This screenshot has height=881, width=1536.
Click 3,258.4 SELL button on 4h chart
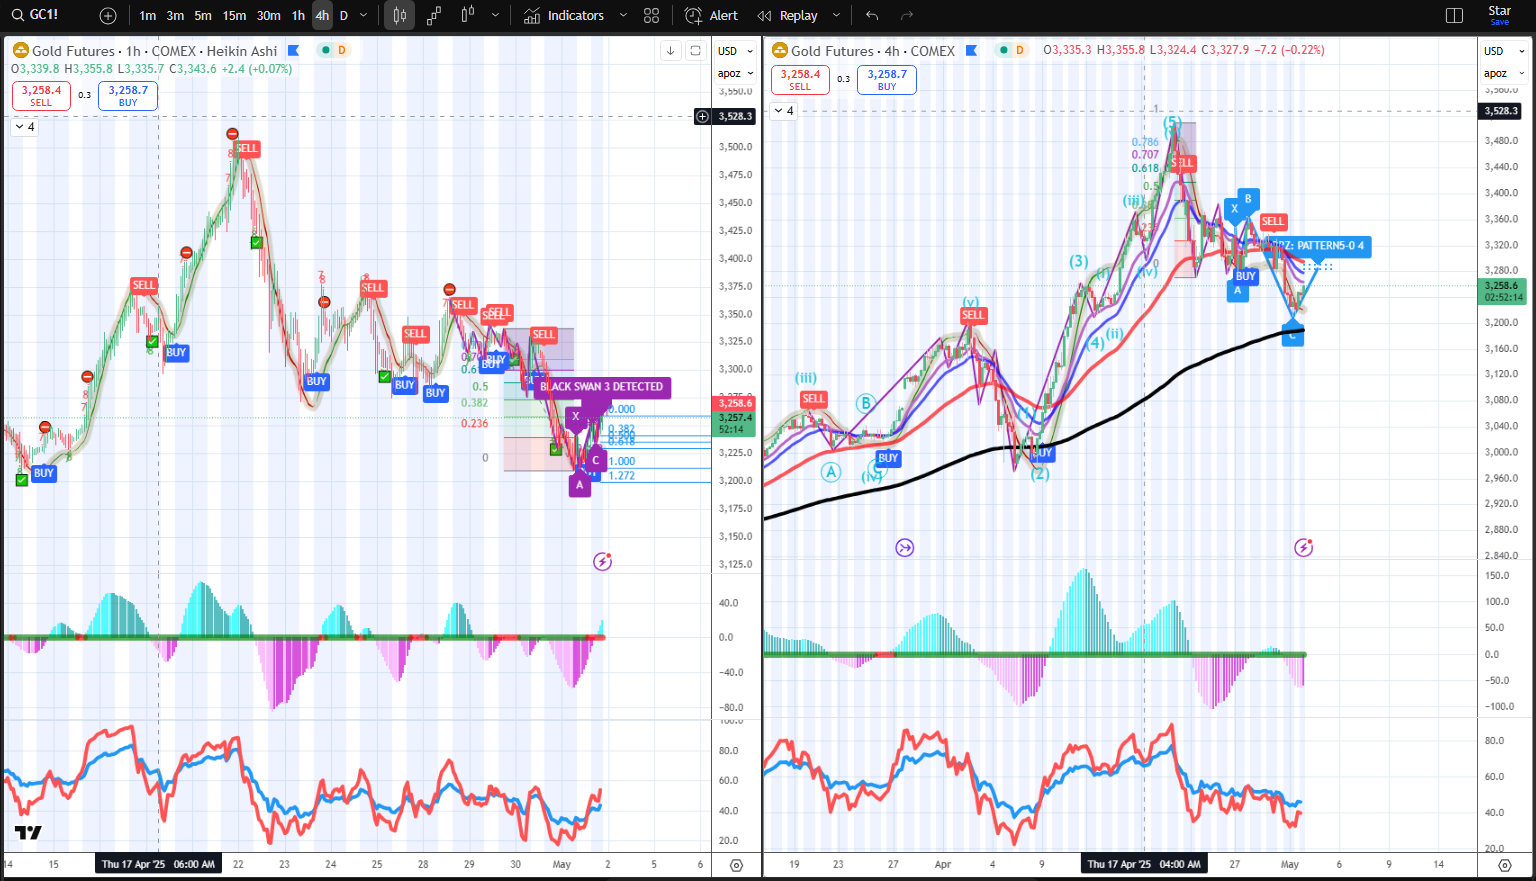point(800,80)
